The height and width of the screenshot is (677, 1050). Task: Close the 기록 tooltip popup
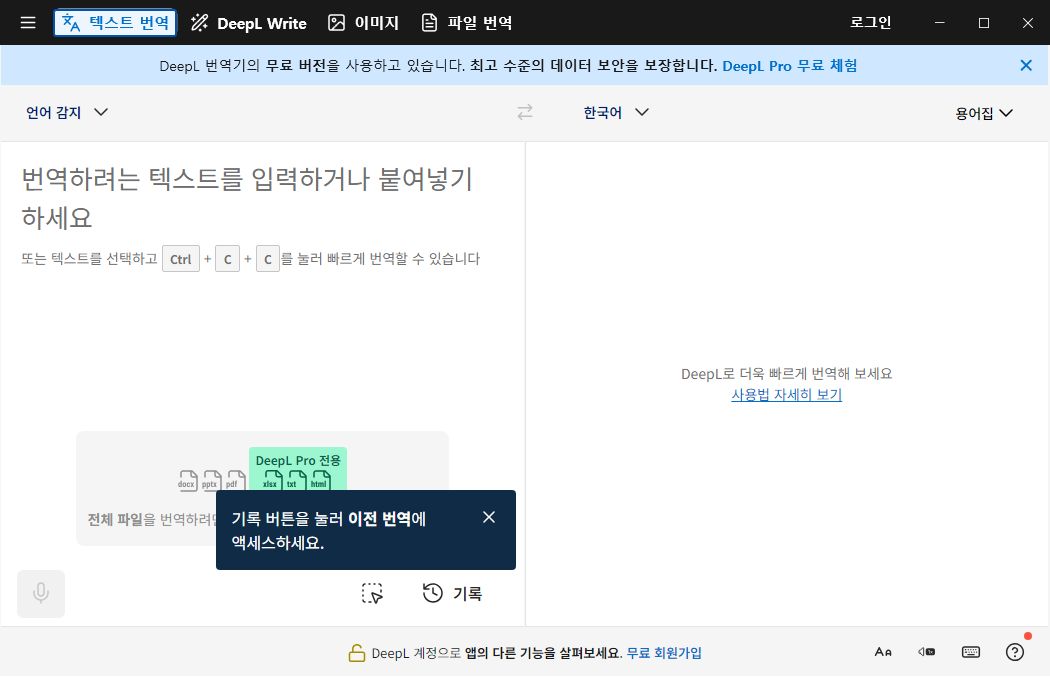pyautogui.click(x=489, y=517)
